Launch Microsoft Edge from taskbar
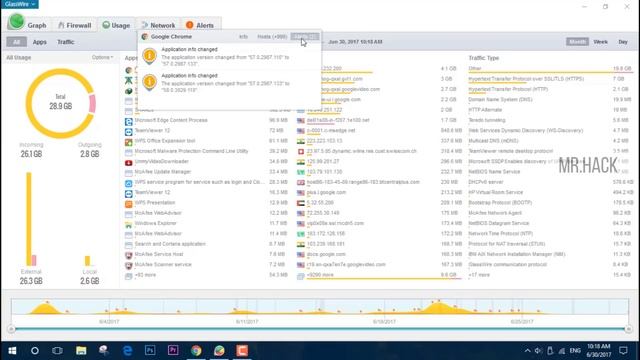 click(x=127, y=351)
